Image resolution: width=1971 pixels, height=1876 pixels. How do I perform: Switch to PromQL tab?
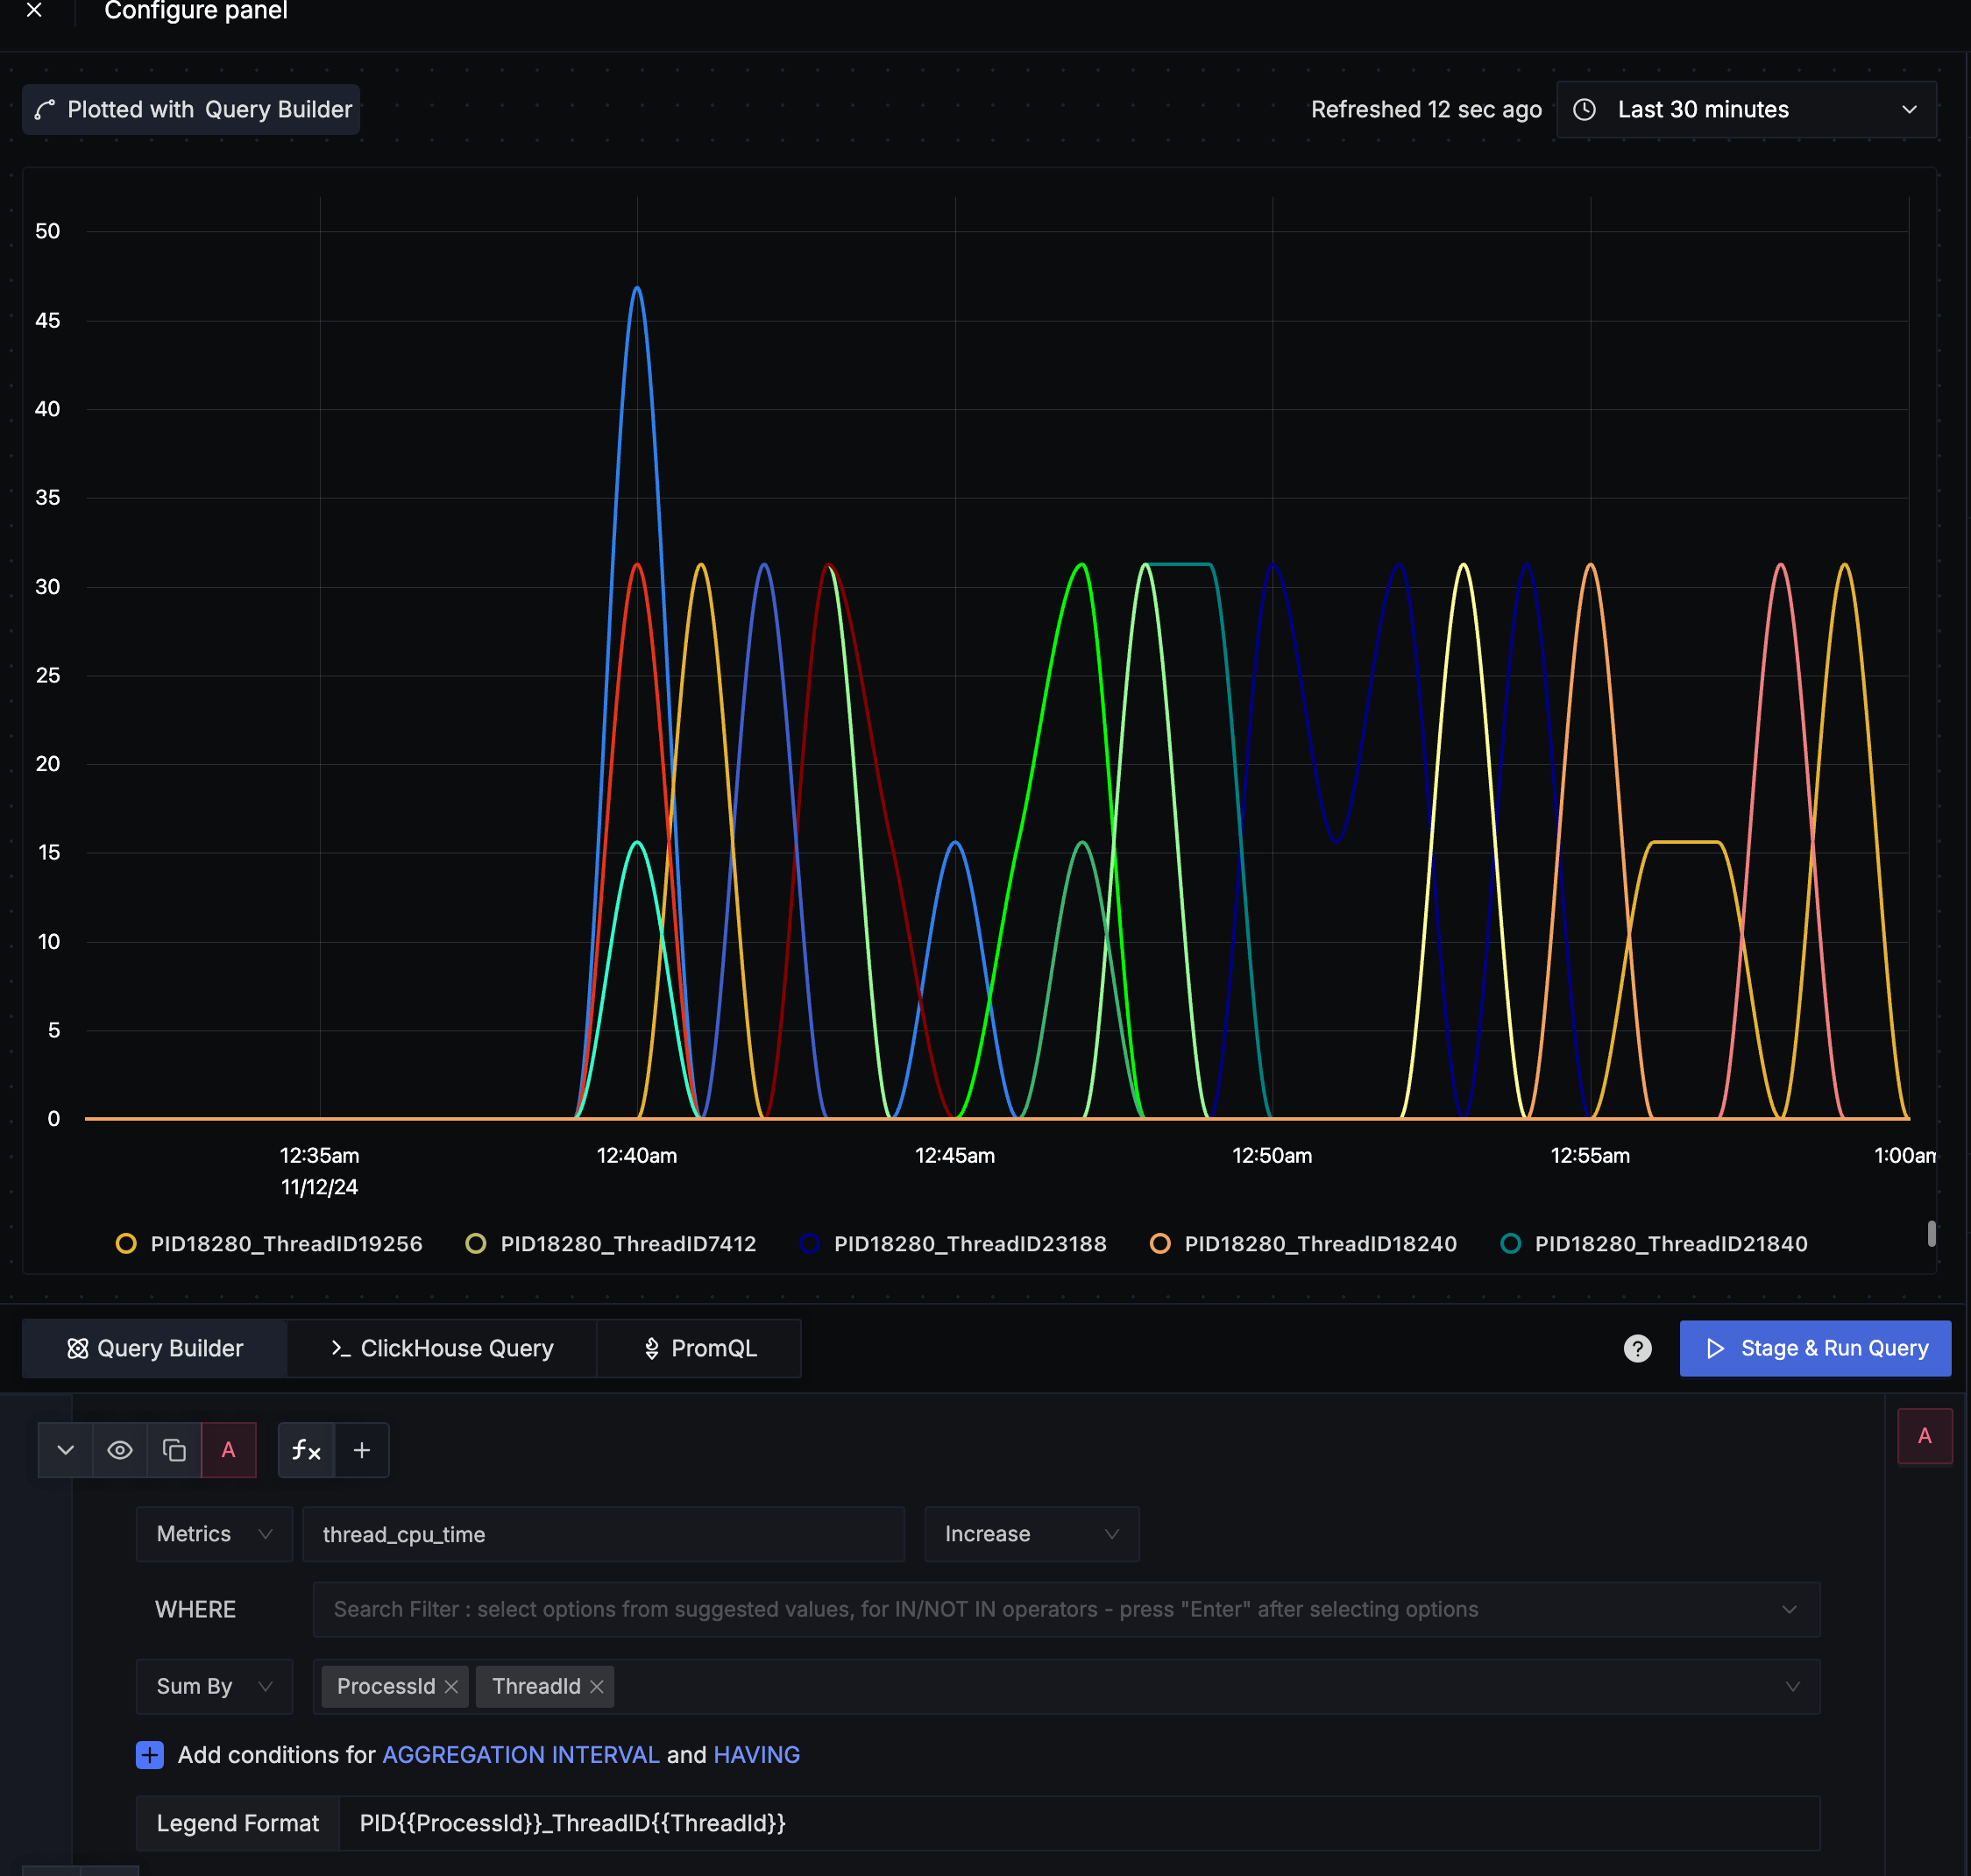tap(699, 1349)
